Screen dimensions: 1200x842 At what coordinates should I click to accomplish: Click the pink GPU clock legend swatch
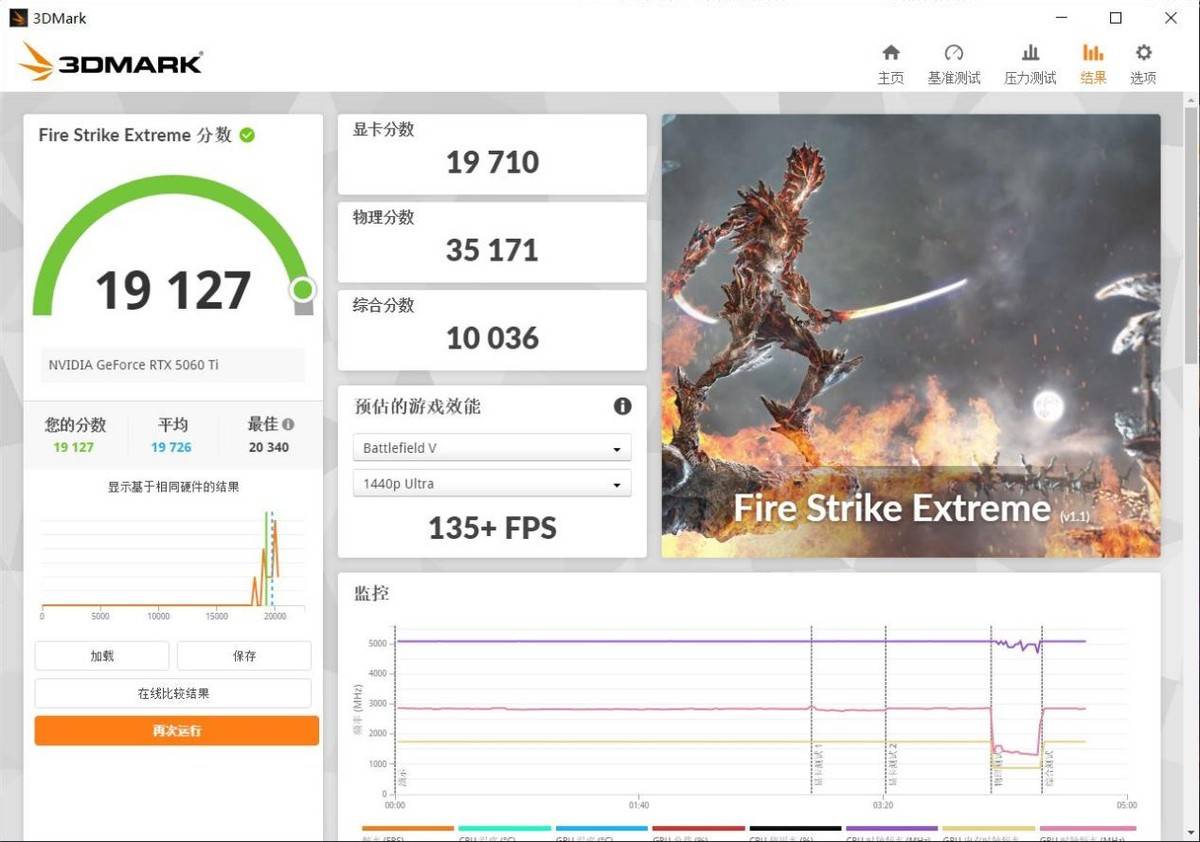click(x=1087, y=830)
